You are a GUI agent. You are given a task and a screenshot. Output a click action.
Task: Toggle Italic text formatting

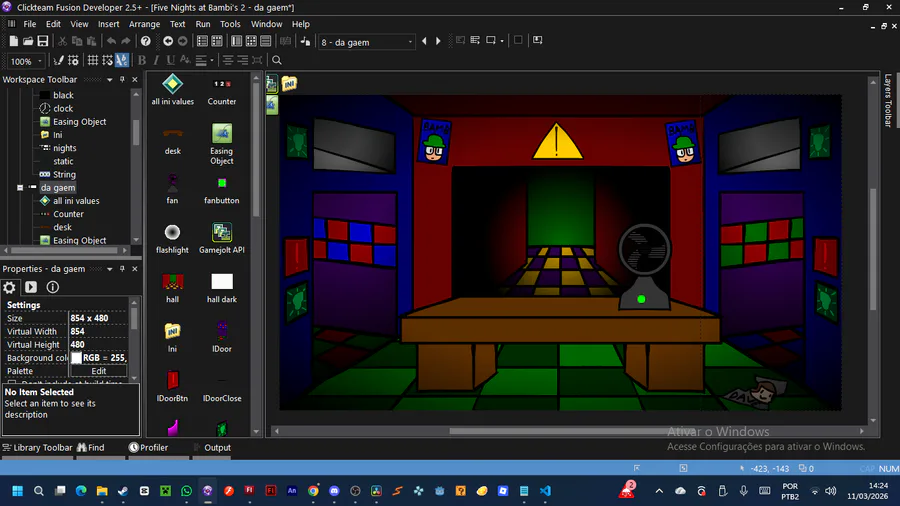156,60
